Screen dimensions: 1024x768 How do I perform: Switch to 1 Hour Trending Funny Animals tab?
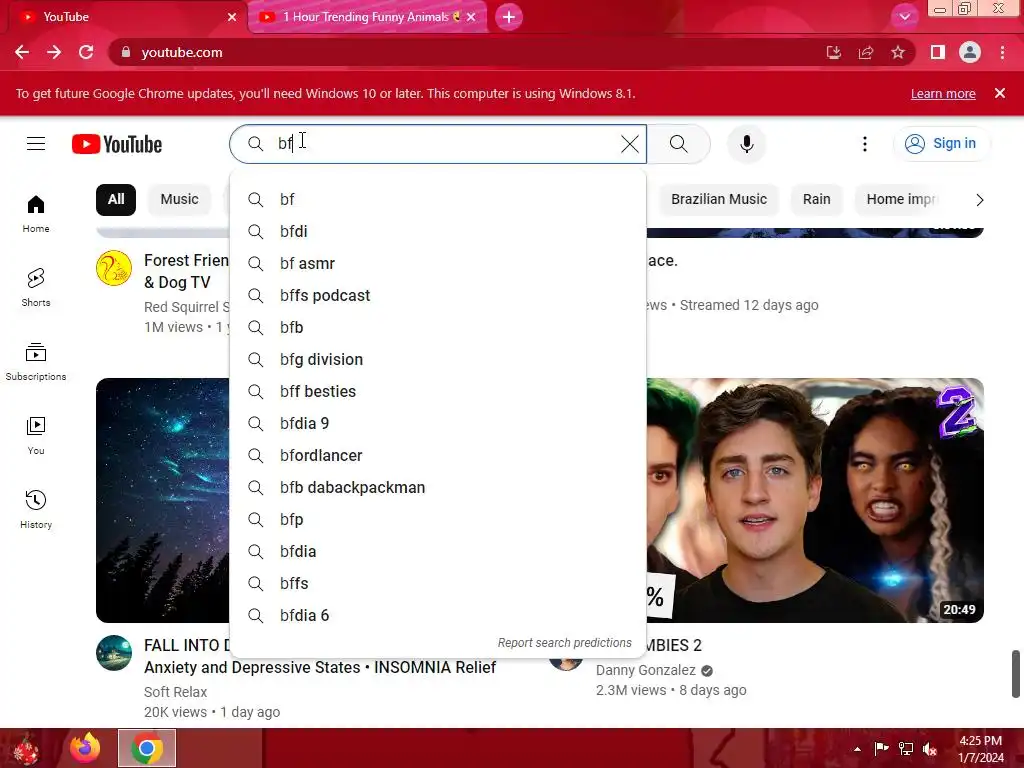tap(368, 17)
